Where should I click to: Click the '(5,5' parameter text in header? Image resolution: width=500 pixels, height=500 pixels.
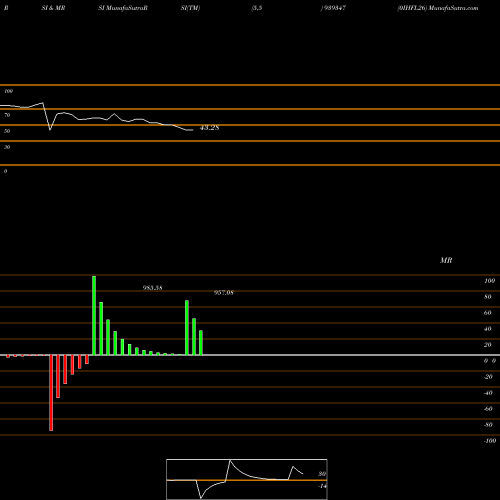tap(257, 8)
